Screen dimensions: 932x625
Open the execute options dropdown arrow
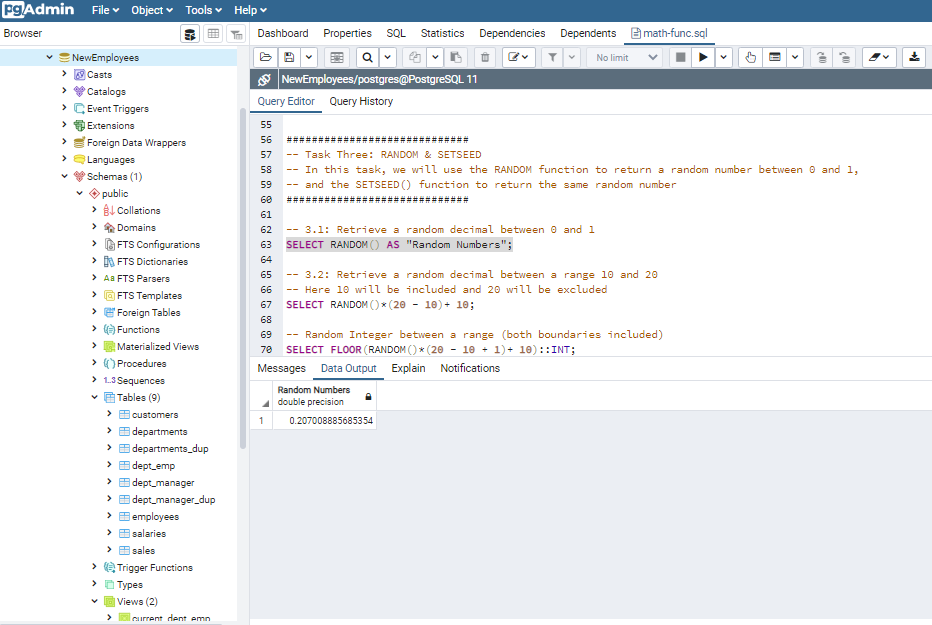coord(724,58)
